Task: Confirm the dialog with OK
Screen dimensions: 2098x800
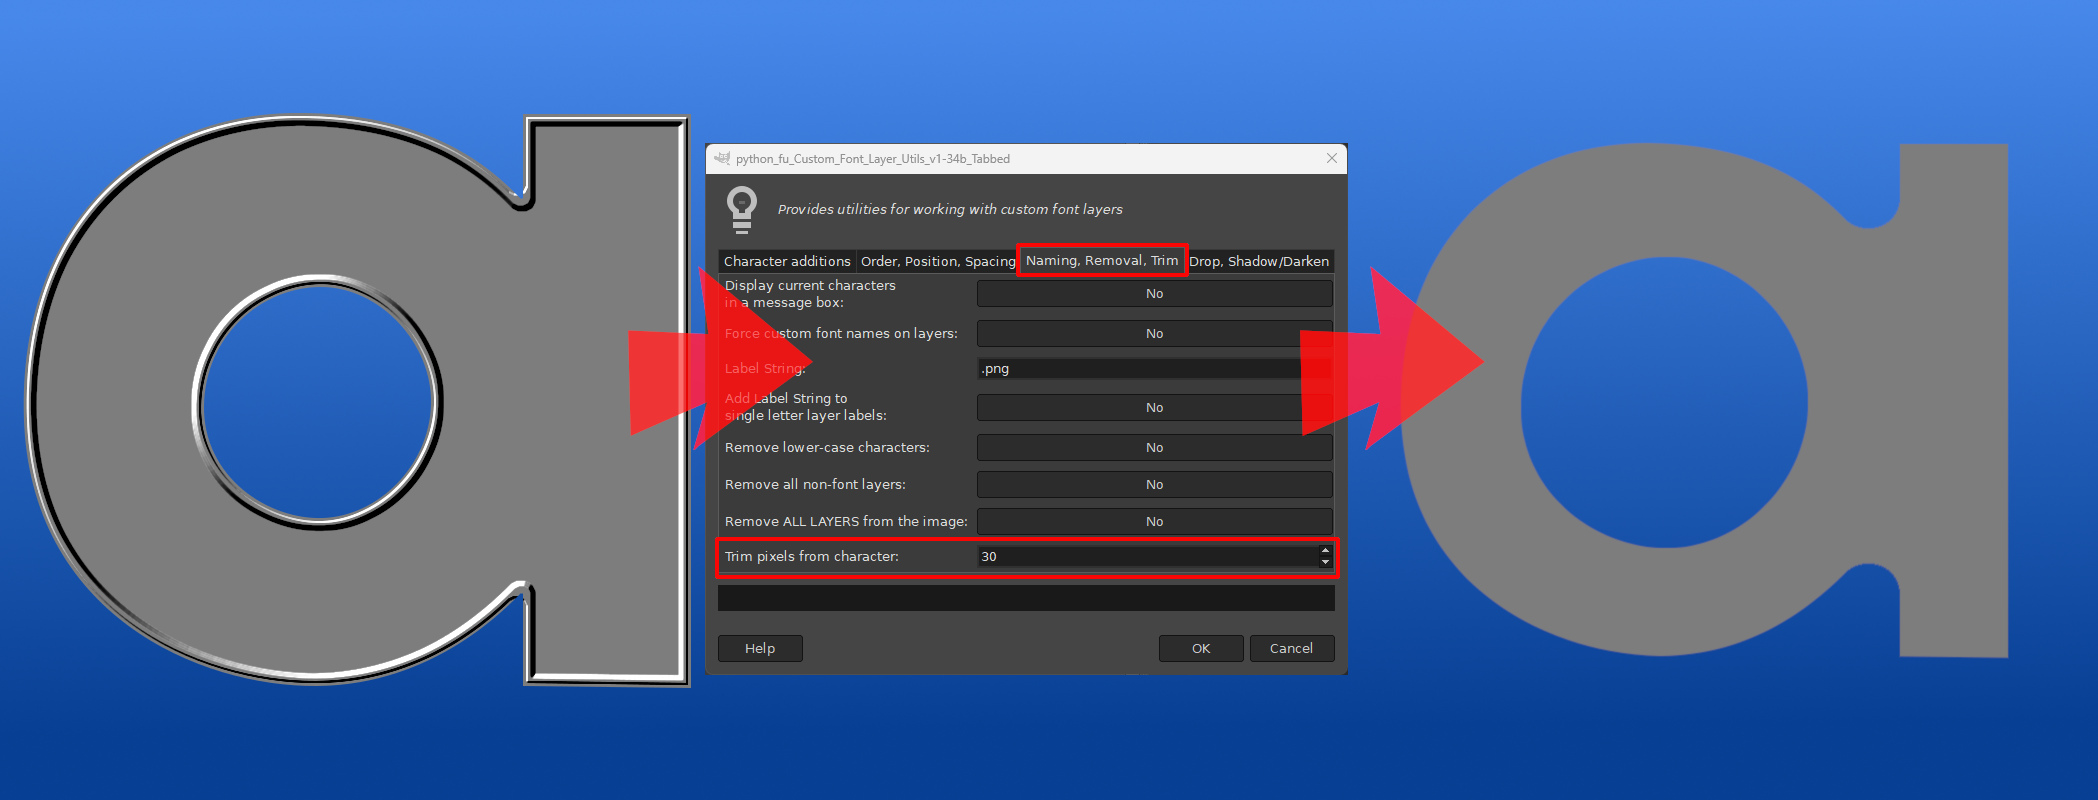Action: pos(1201,648)
